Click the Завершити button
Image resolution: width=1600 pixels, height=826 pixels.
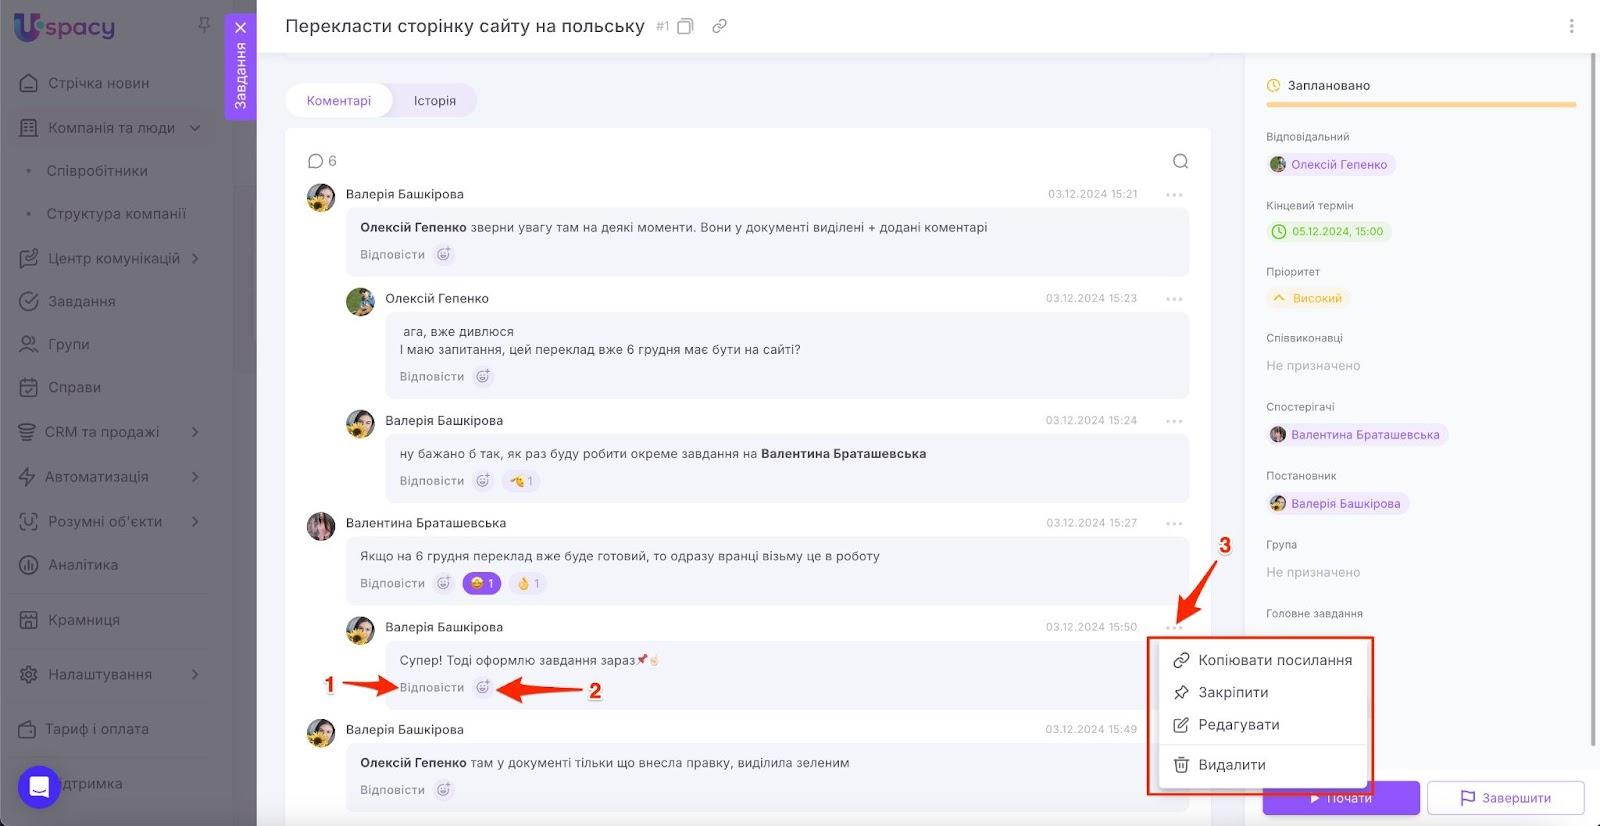click(x=1505, y=798)
